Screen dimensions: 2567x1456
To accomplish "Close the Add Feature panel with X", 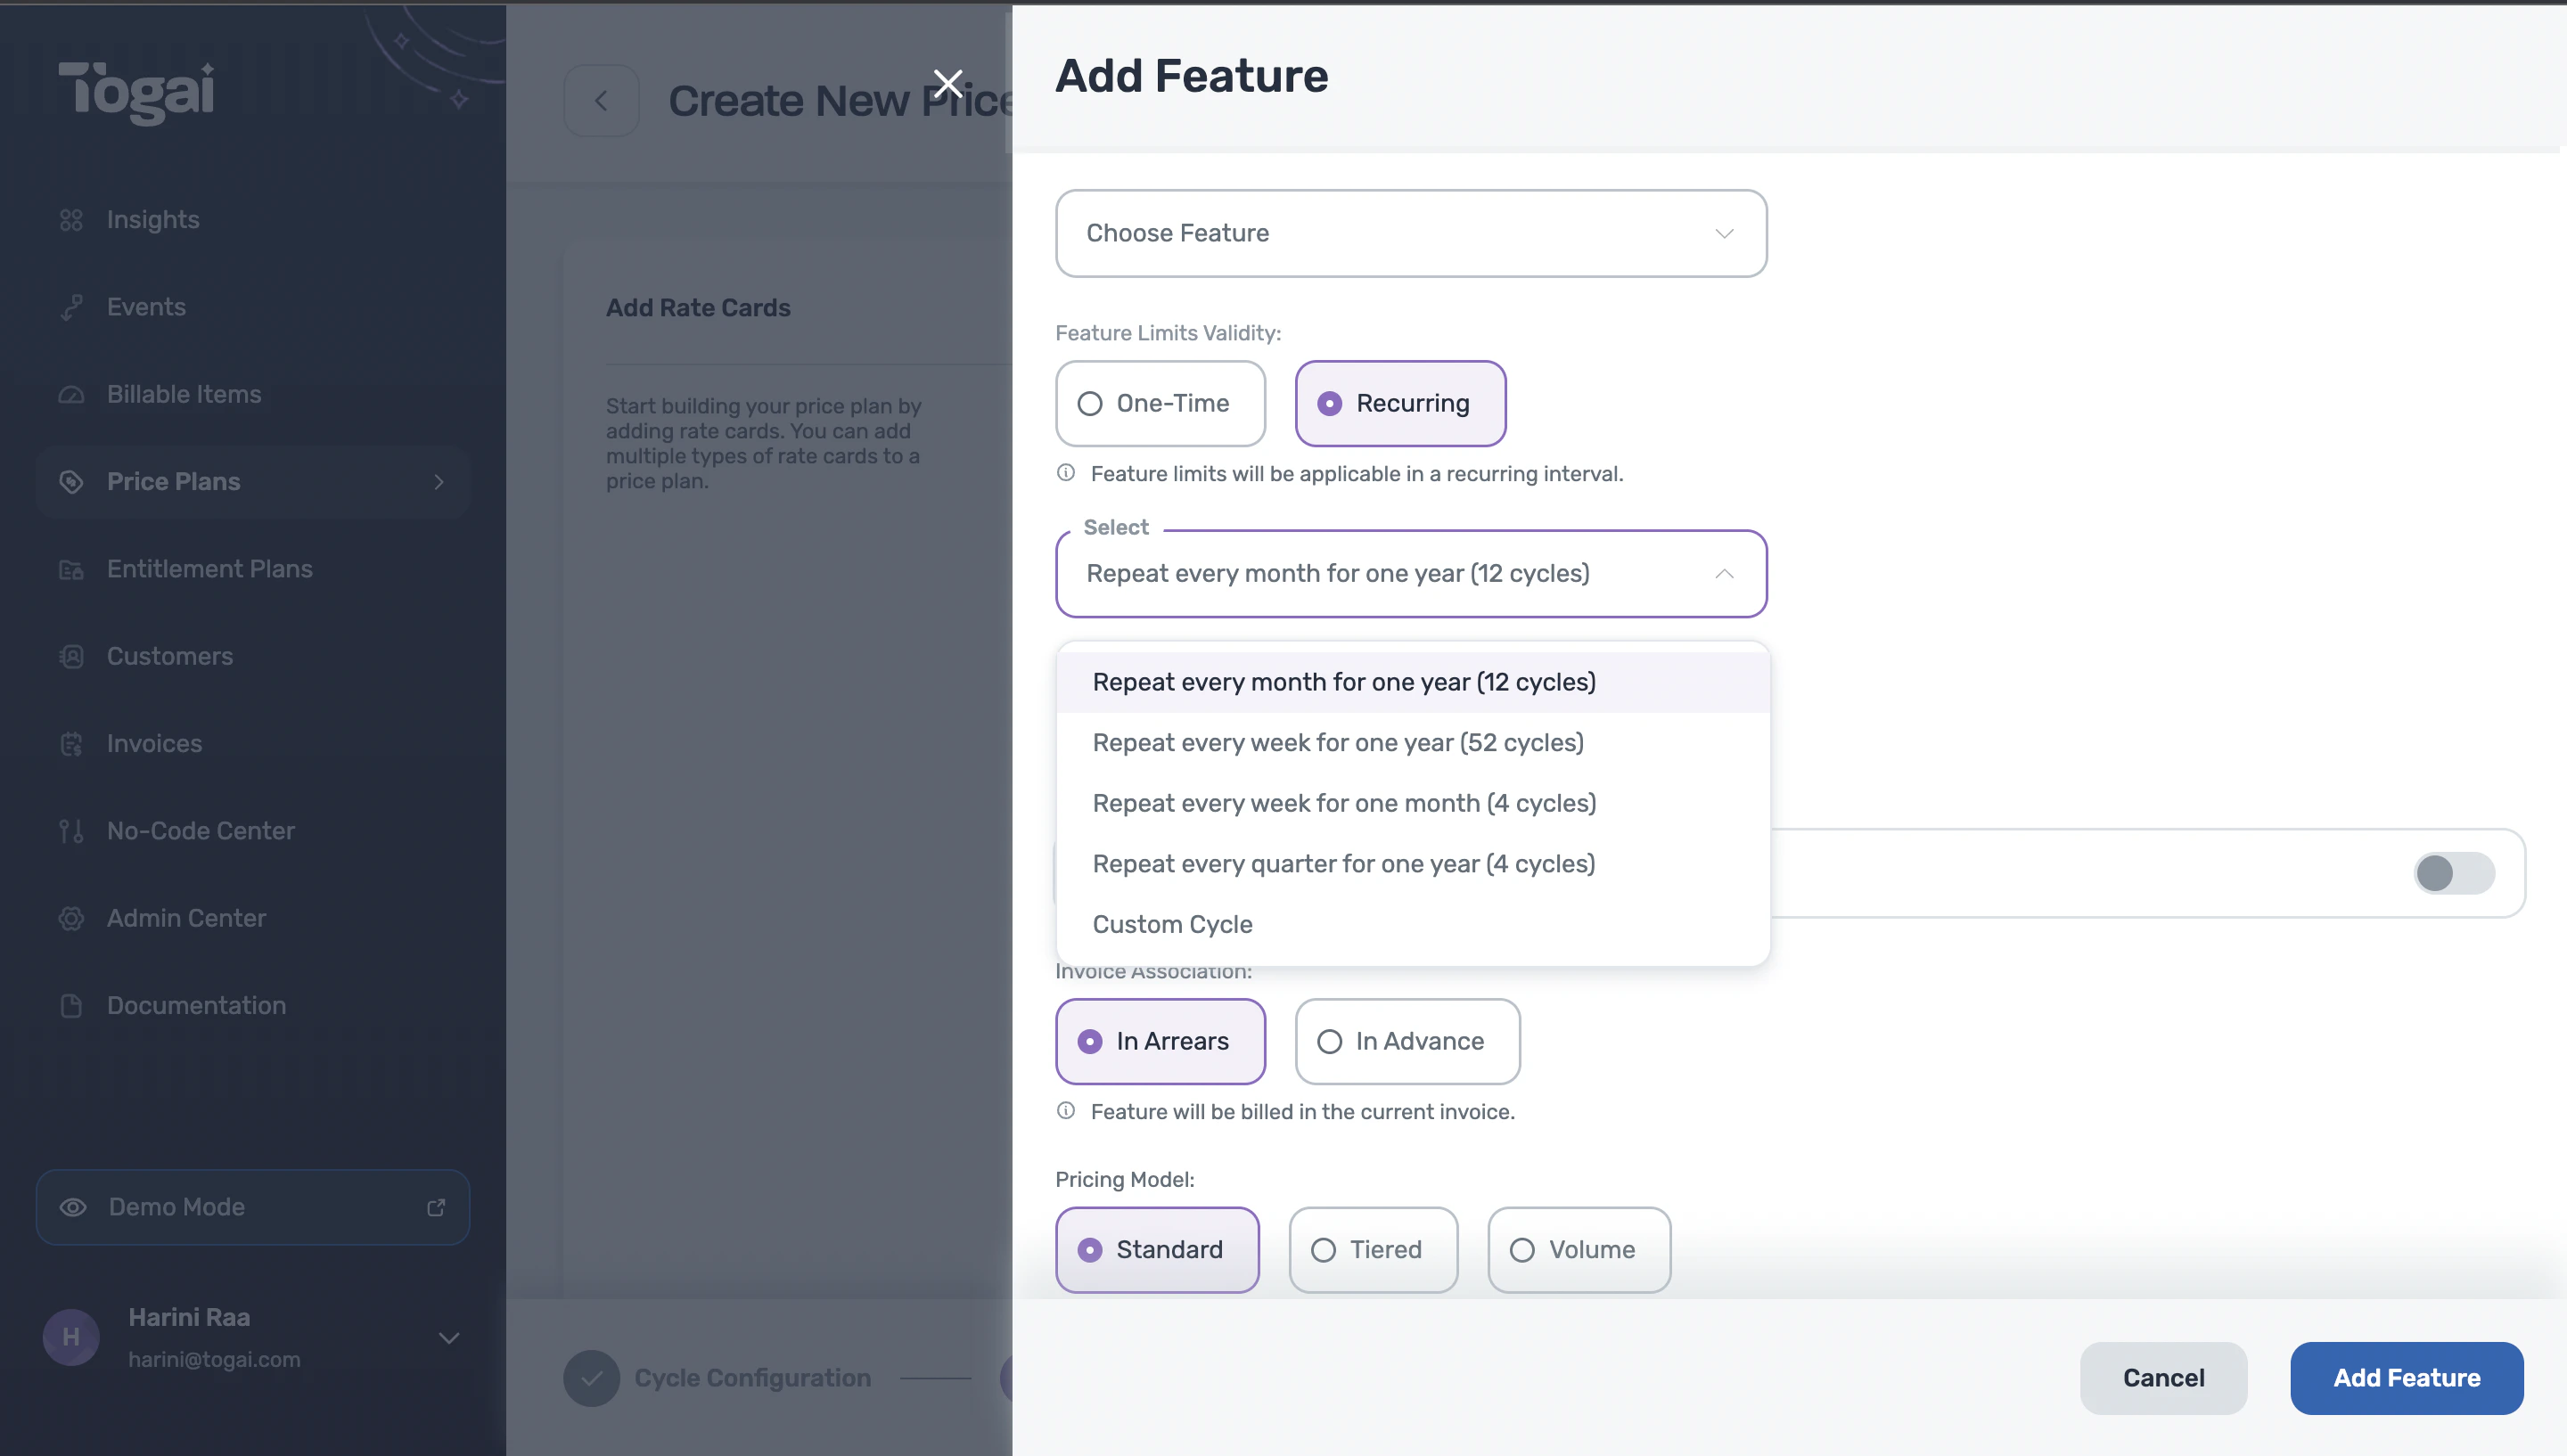I will 947,84.
